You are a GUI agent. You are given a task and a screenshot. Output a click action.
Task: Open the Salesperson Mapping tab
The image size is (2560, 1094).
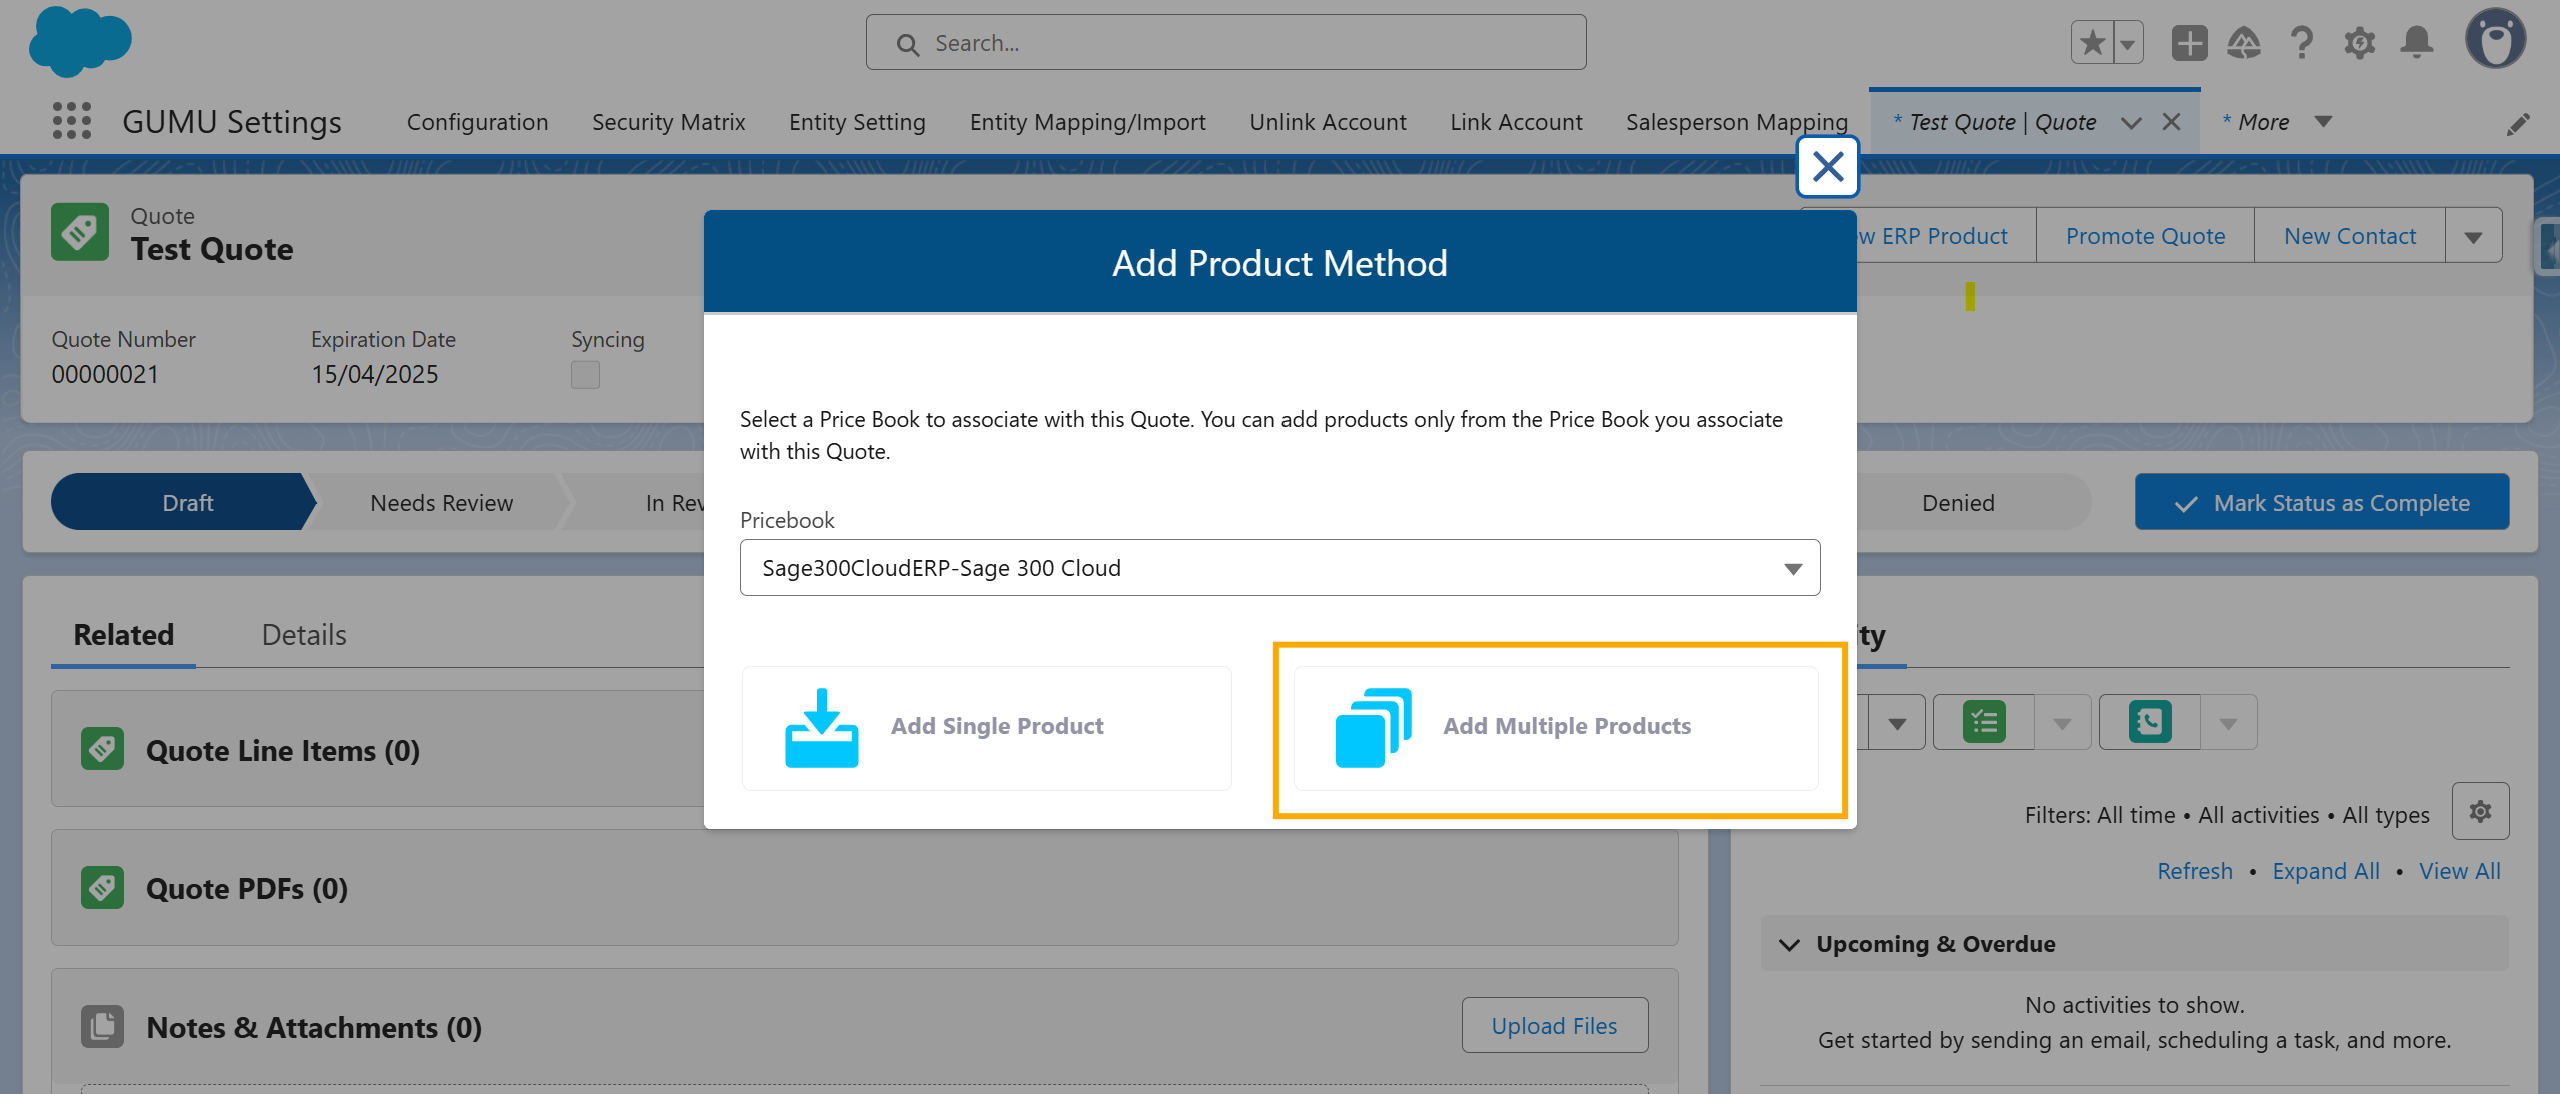coord(1736,122)
